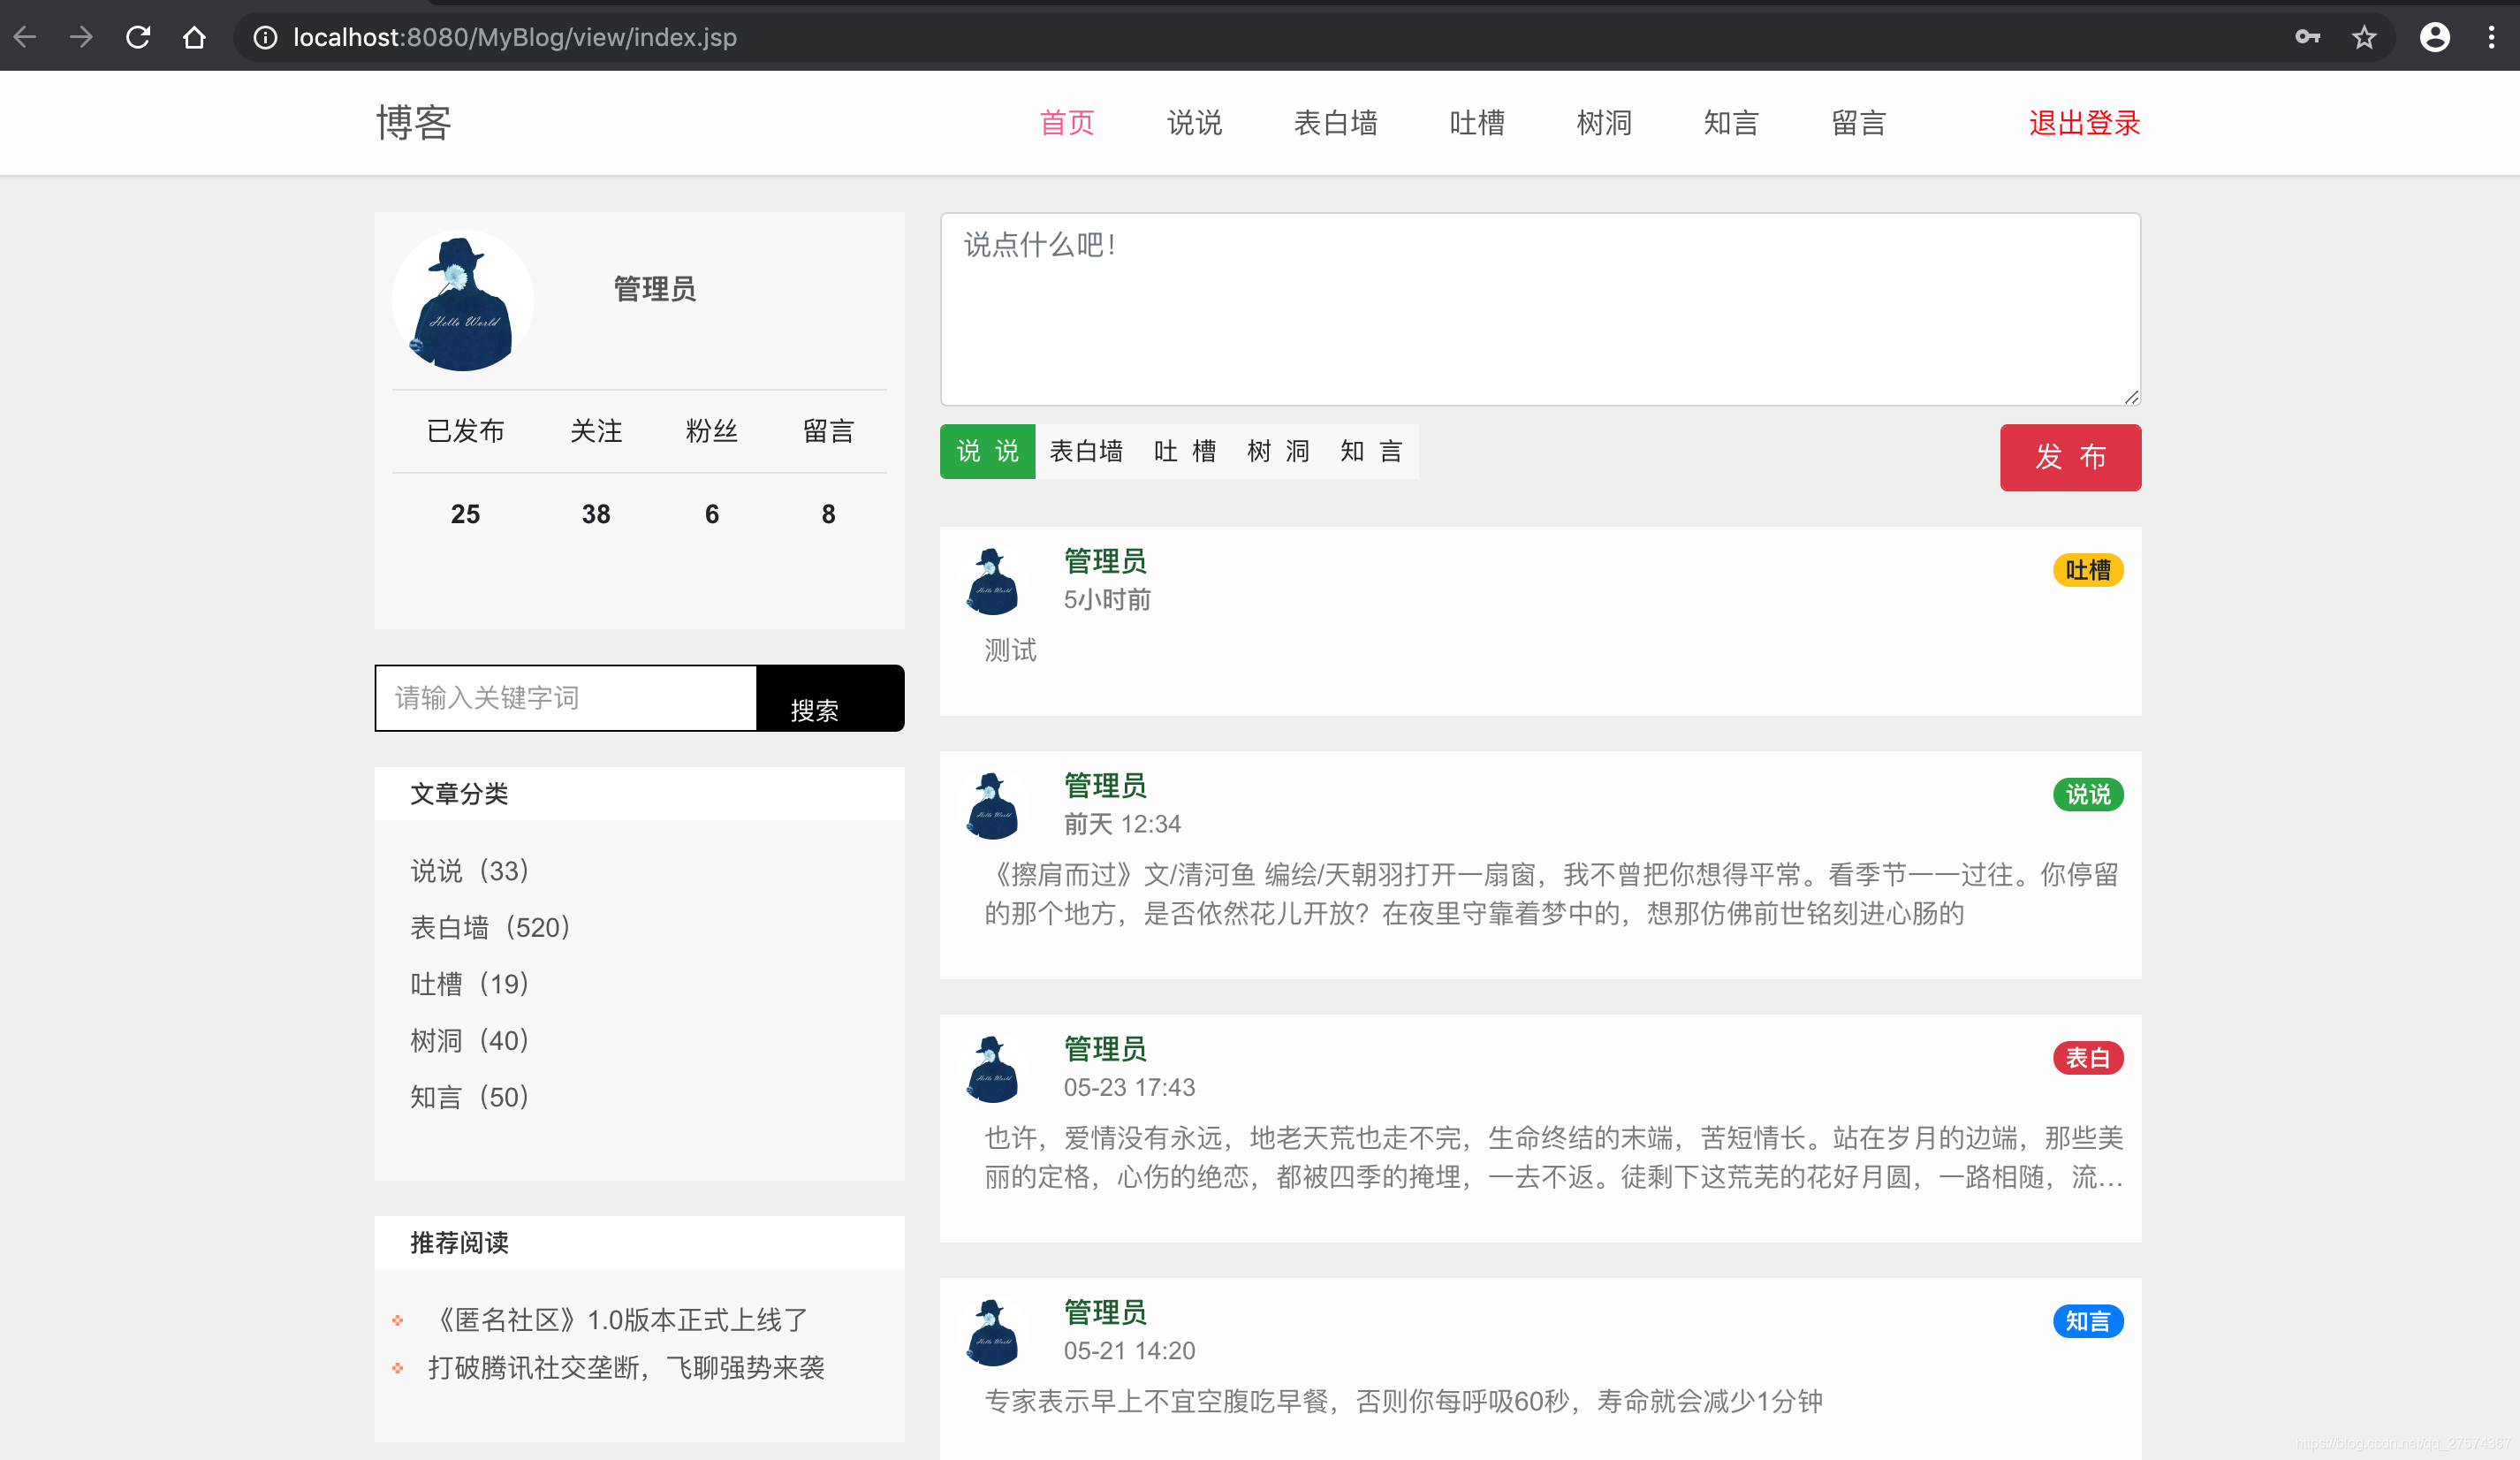Open the 留言 navigation item
This screenshot has height=1460, width=2520.
click(1858, 123)
